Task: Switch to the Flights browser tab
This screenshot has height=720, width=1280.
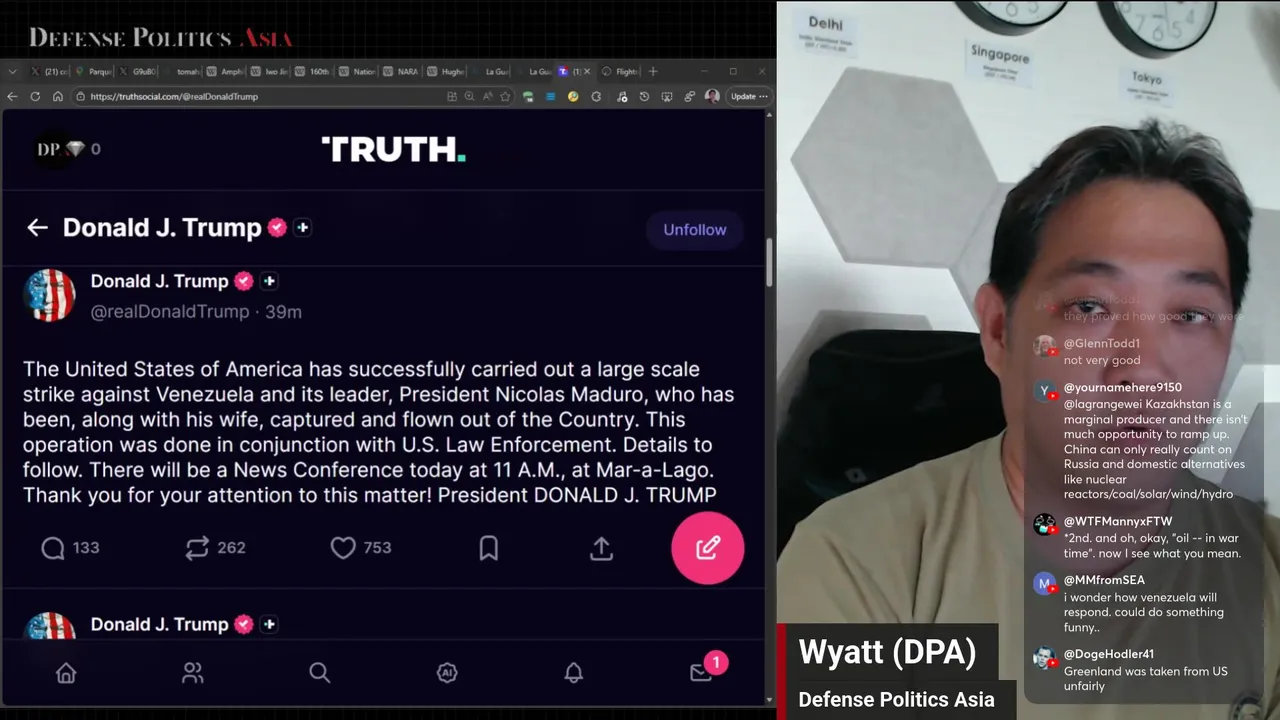Action: pyautogui.click(x=619, y=71)
